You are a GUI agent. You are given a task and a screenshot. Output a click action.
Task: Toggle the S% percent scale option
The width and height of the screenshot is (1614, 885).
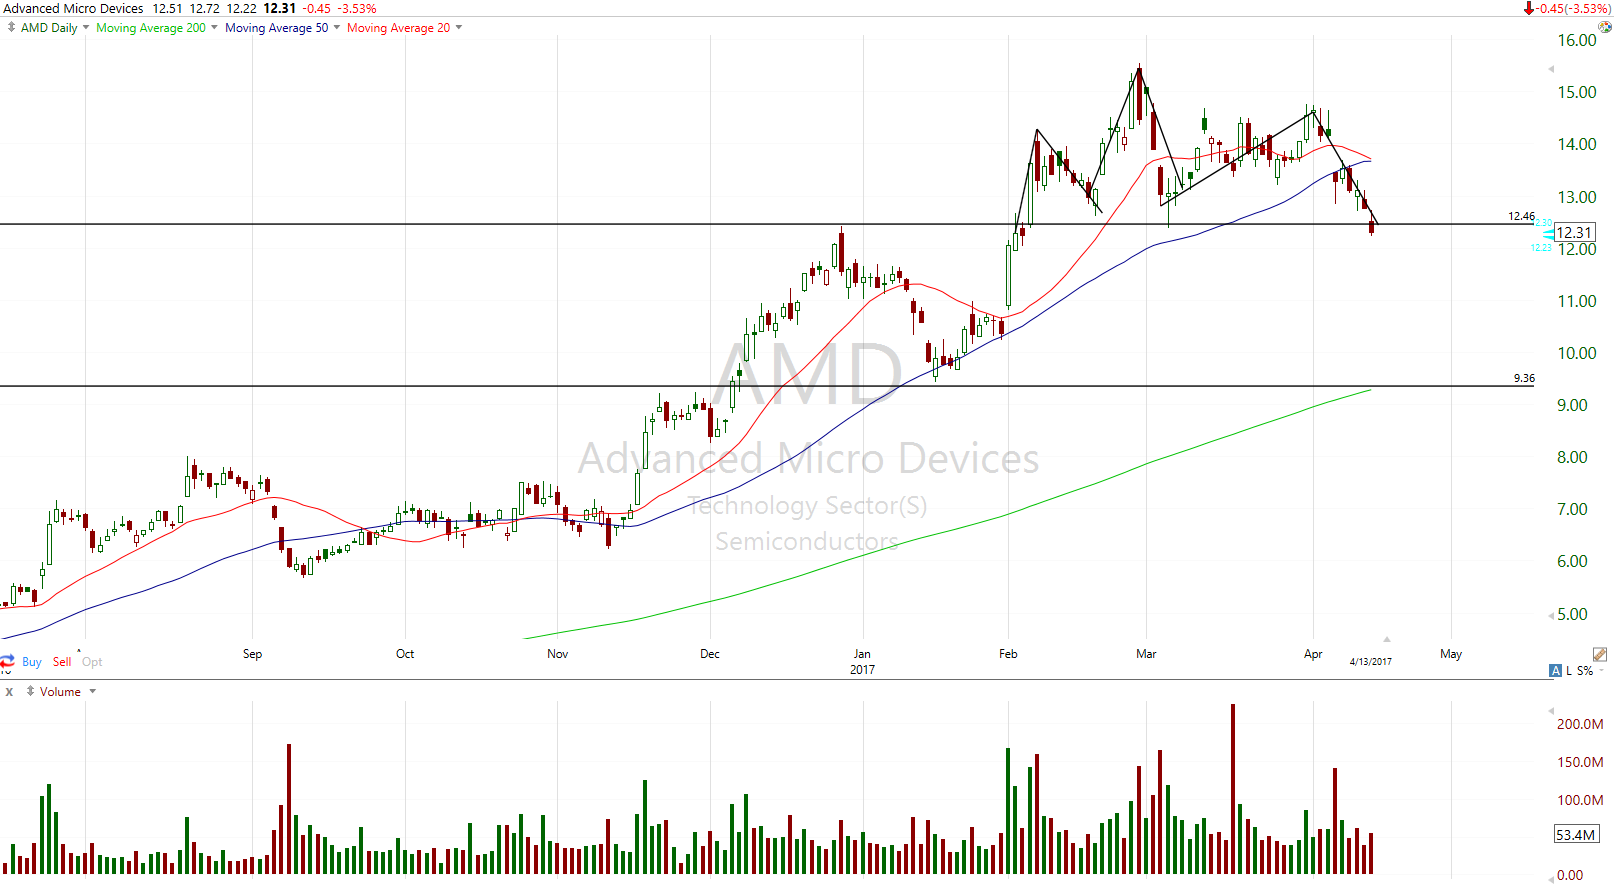[1585, 670]
